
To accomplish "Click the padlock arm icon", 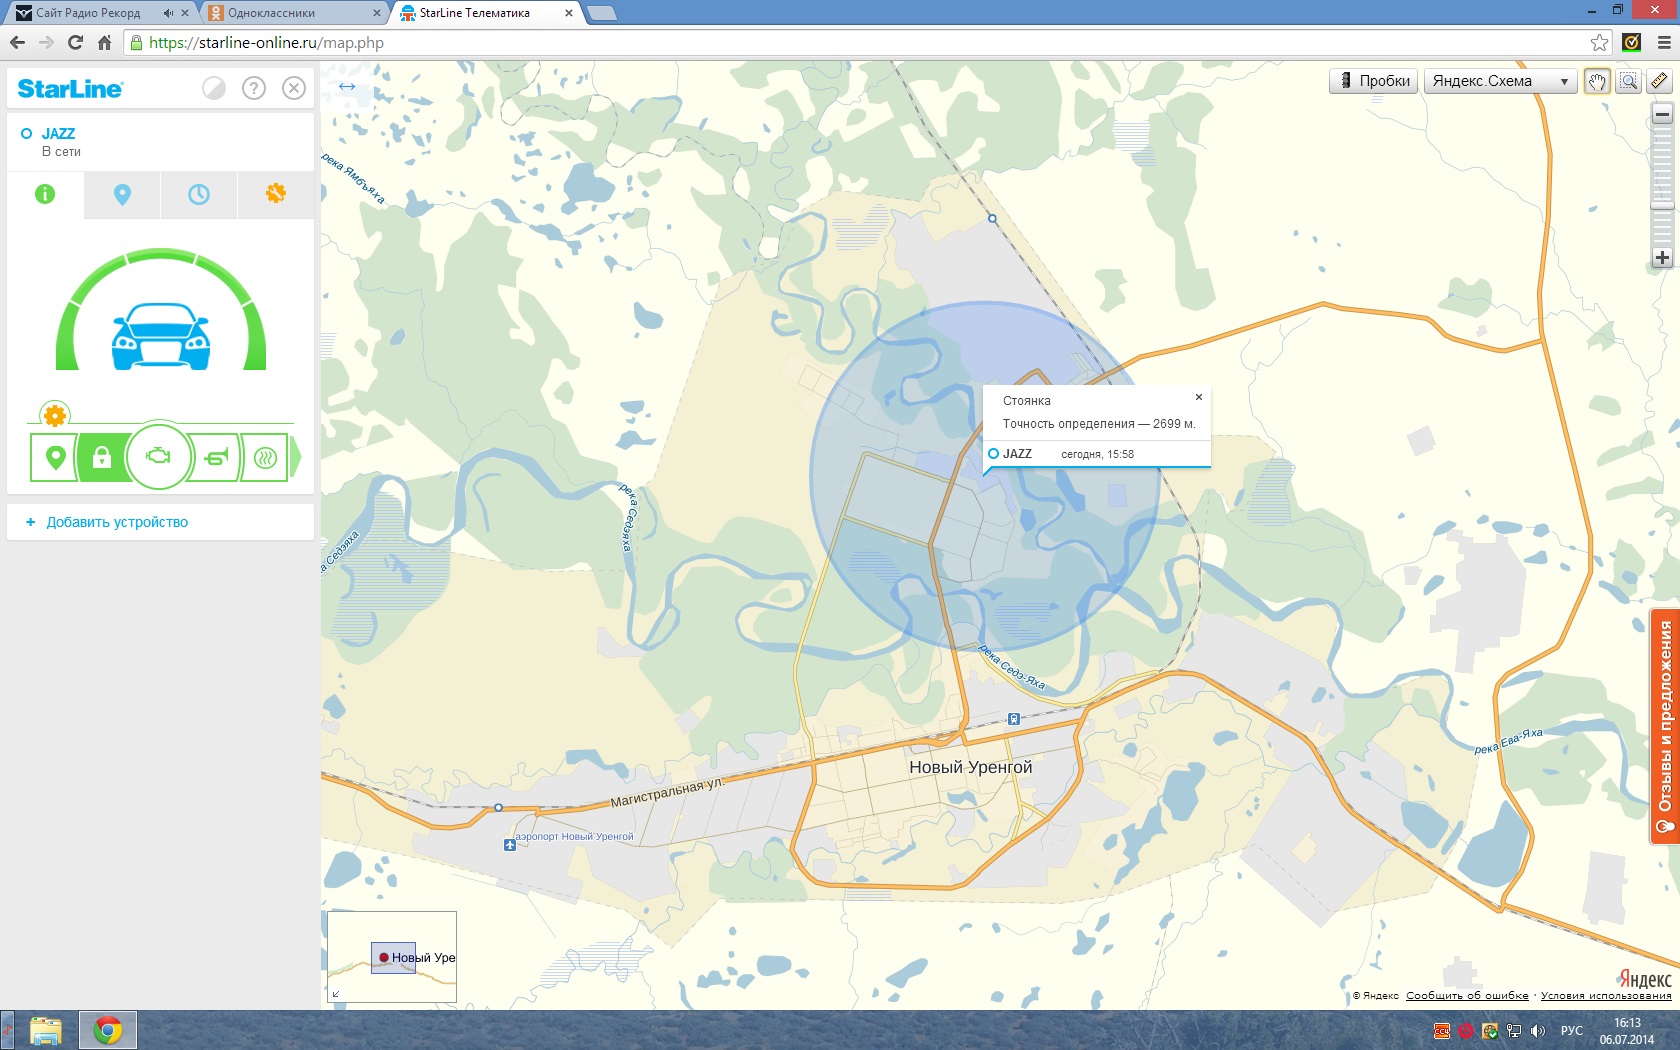I will click(x=101, y=458).
